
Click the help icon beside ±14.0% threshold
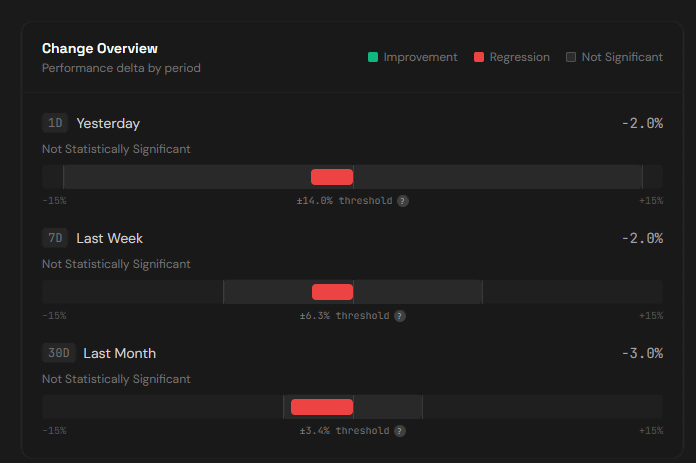[x=403, y=201]
